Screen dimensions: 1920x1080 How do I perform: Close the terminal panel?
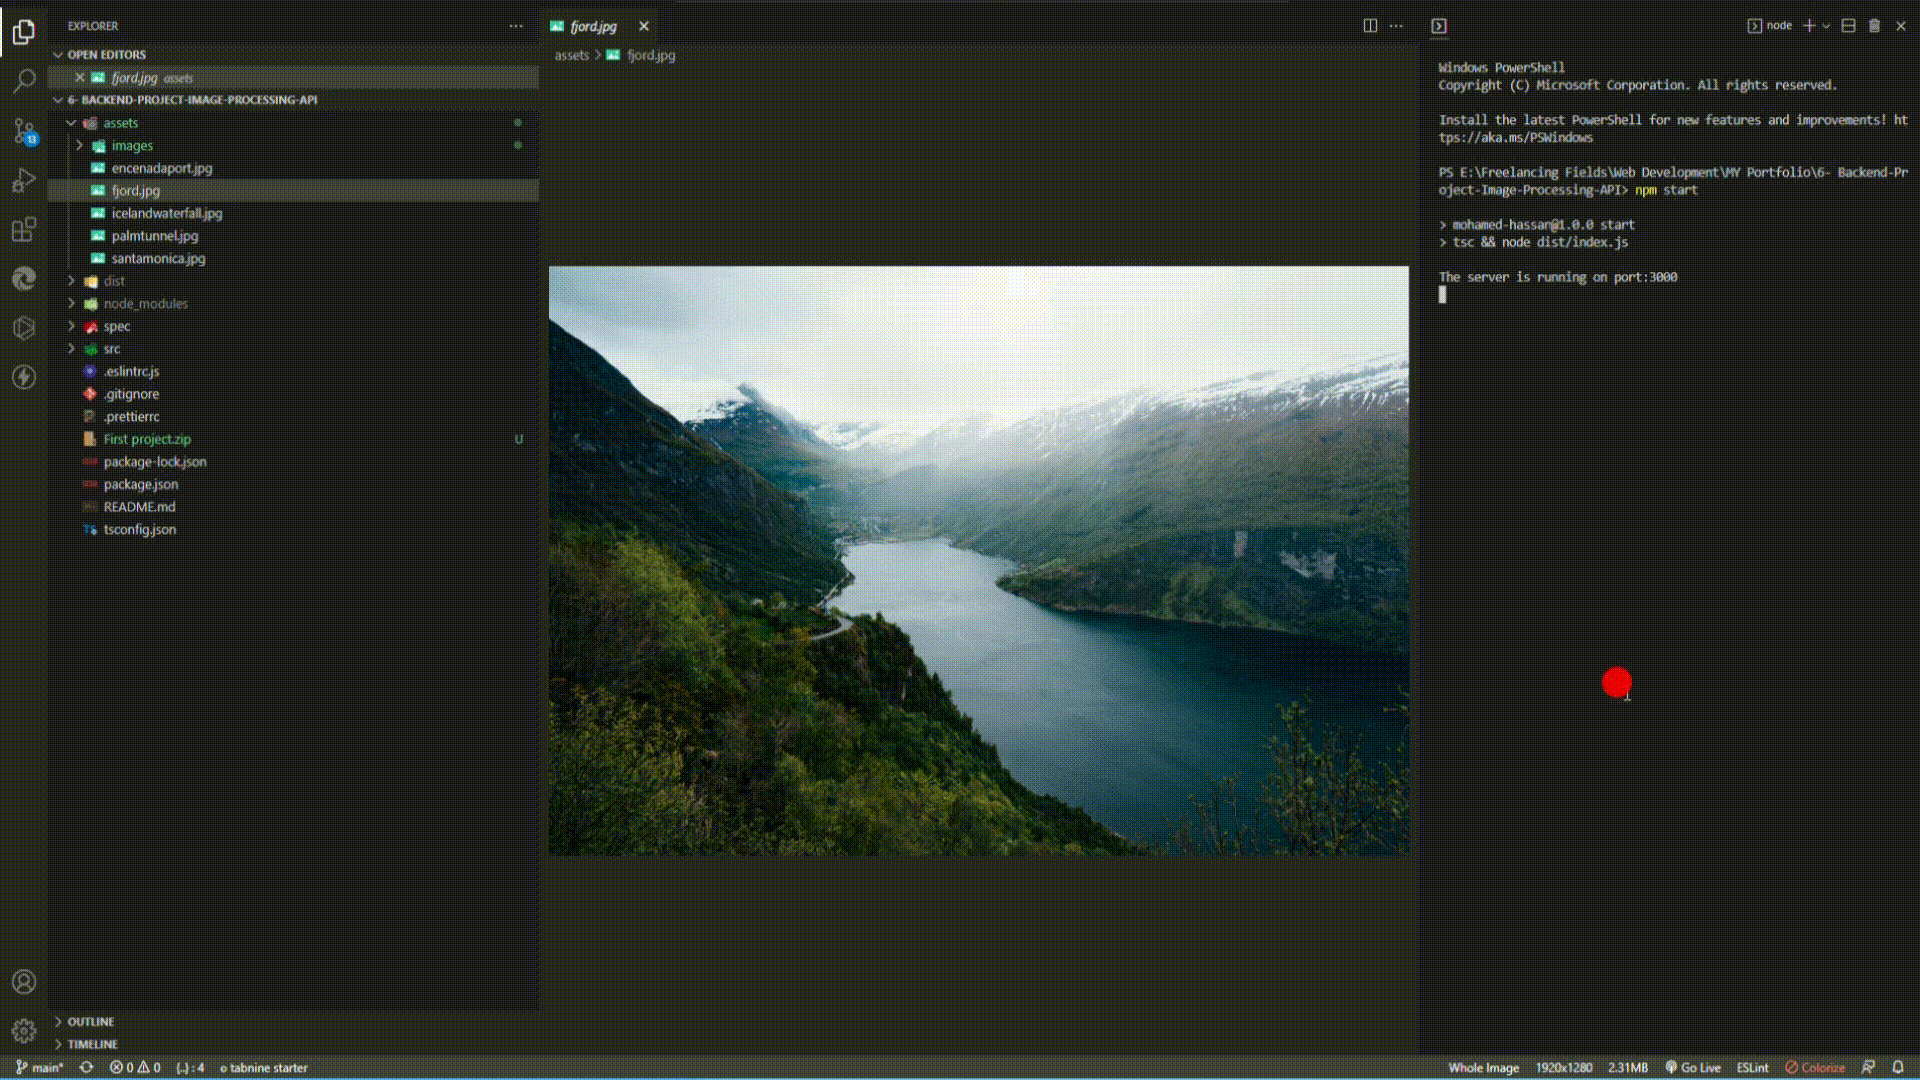[1901, 26]
